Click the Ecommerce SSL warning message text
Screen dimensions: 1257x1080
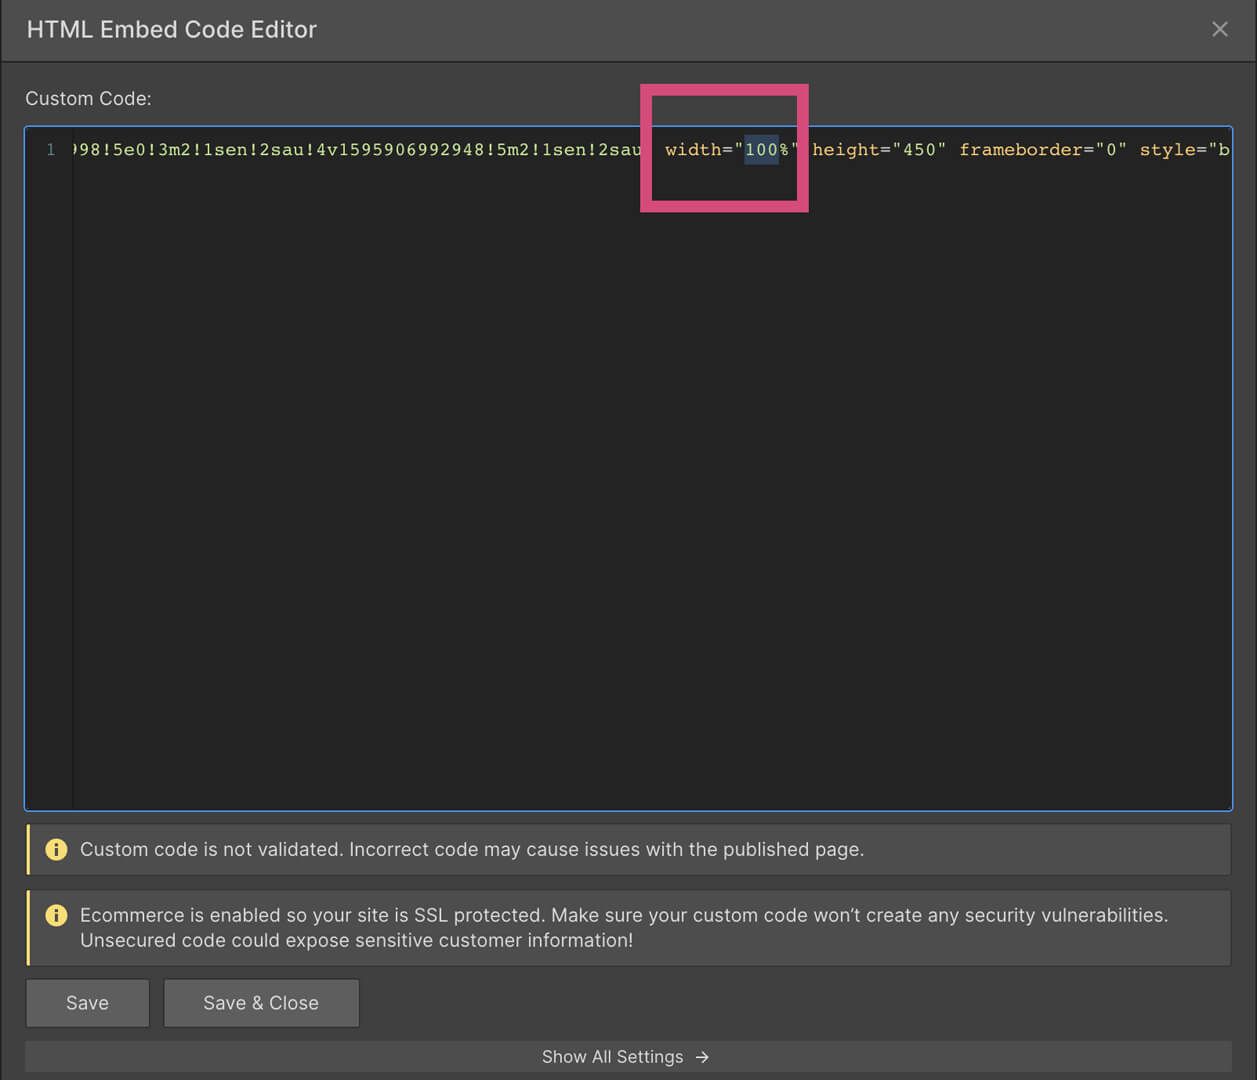(x=626, y=927)
